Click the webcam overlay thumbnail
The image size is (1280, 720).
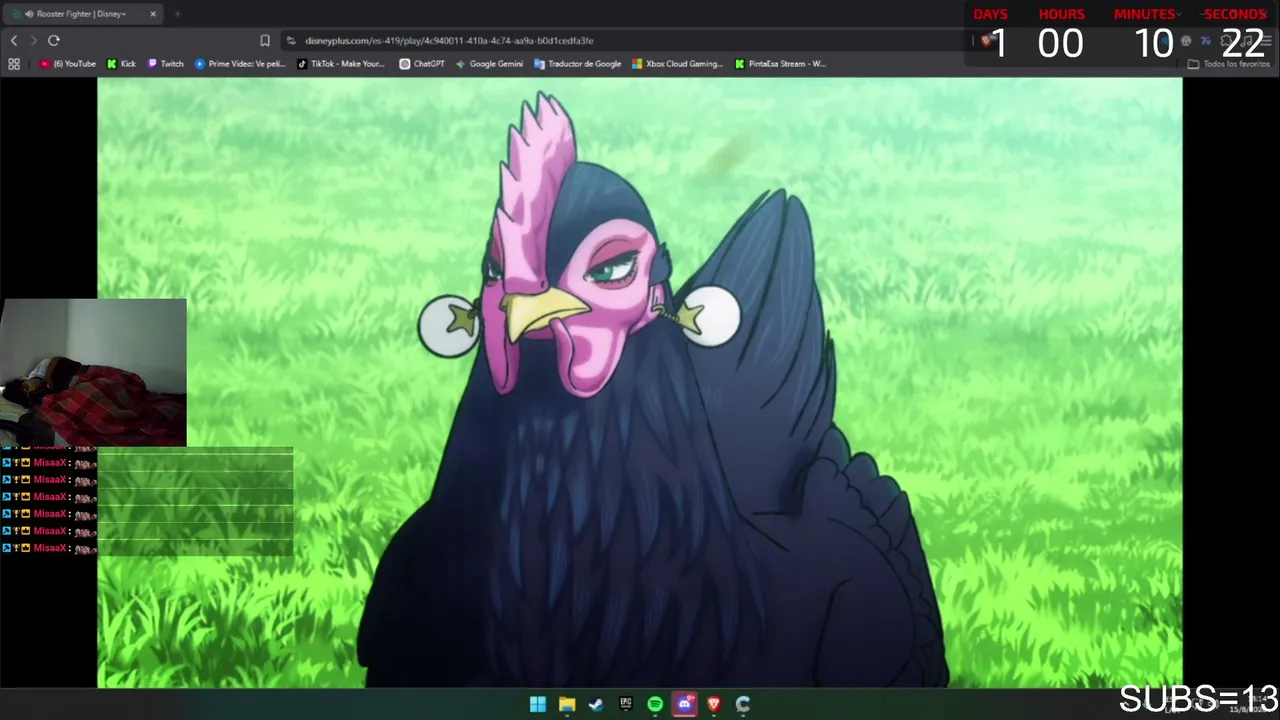click(93, 372)
